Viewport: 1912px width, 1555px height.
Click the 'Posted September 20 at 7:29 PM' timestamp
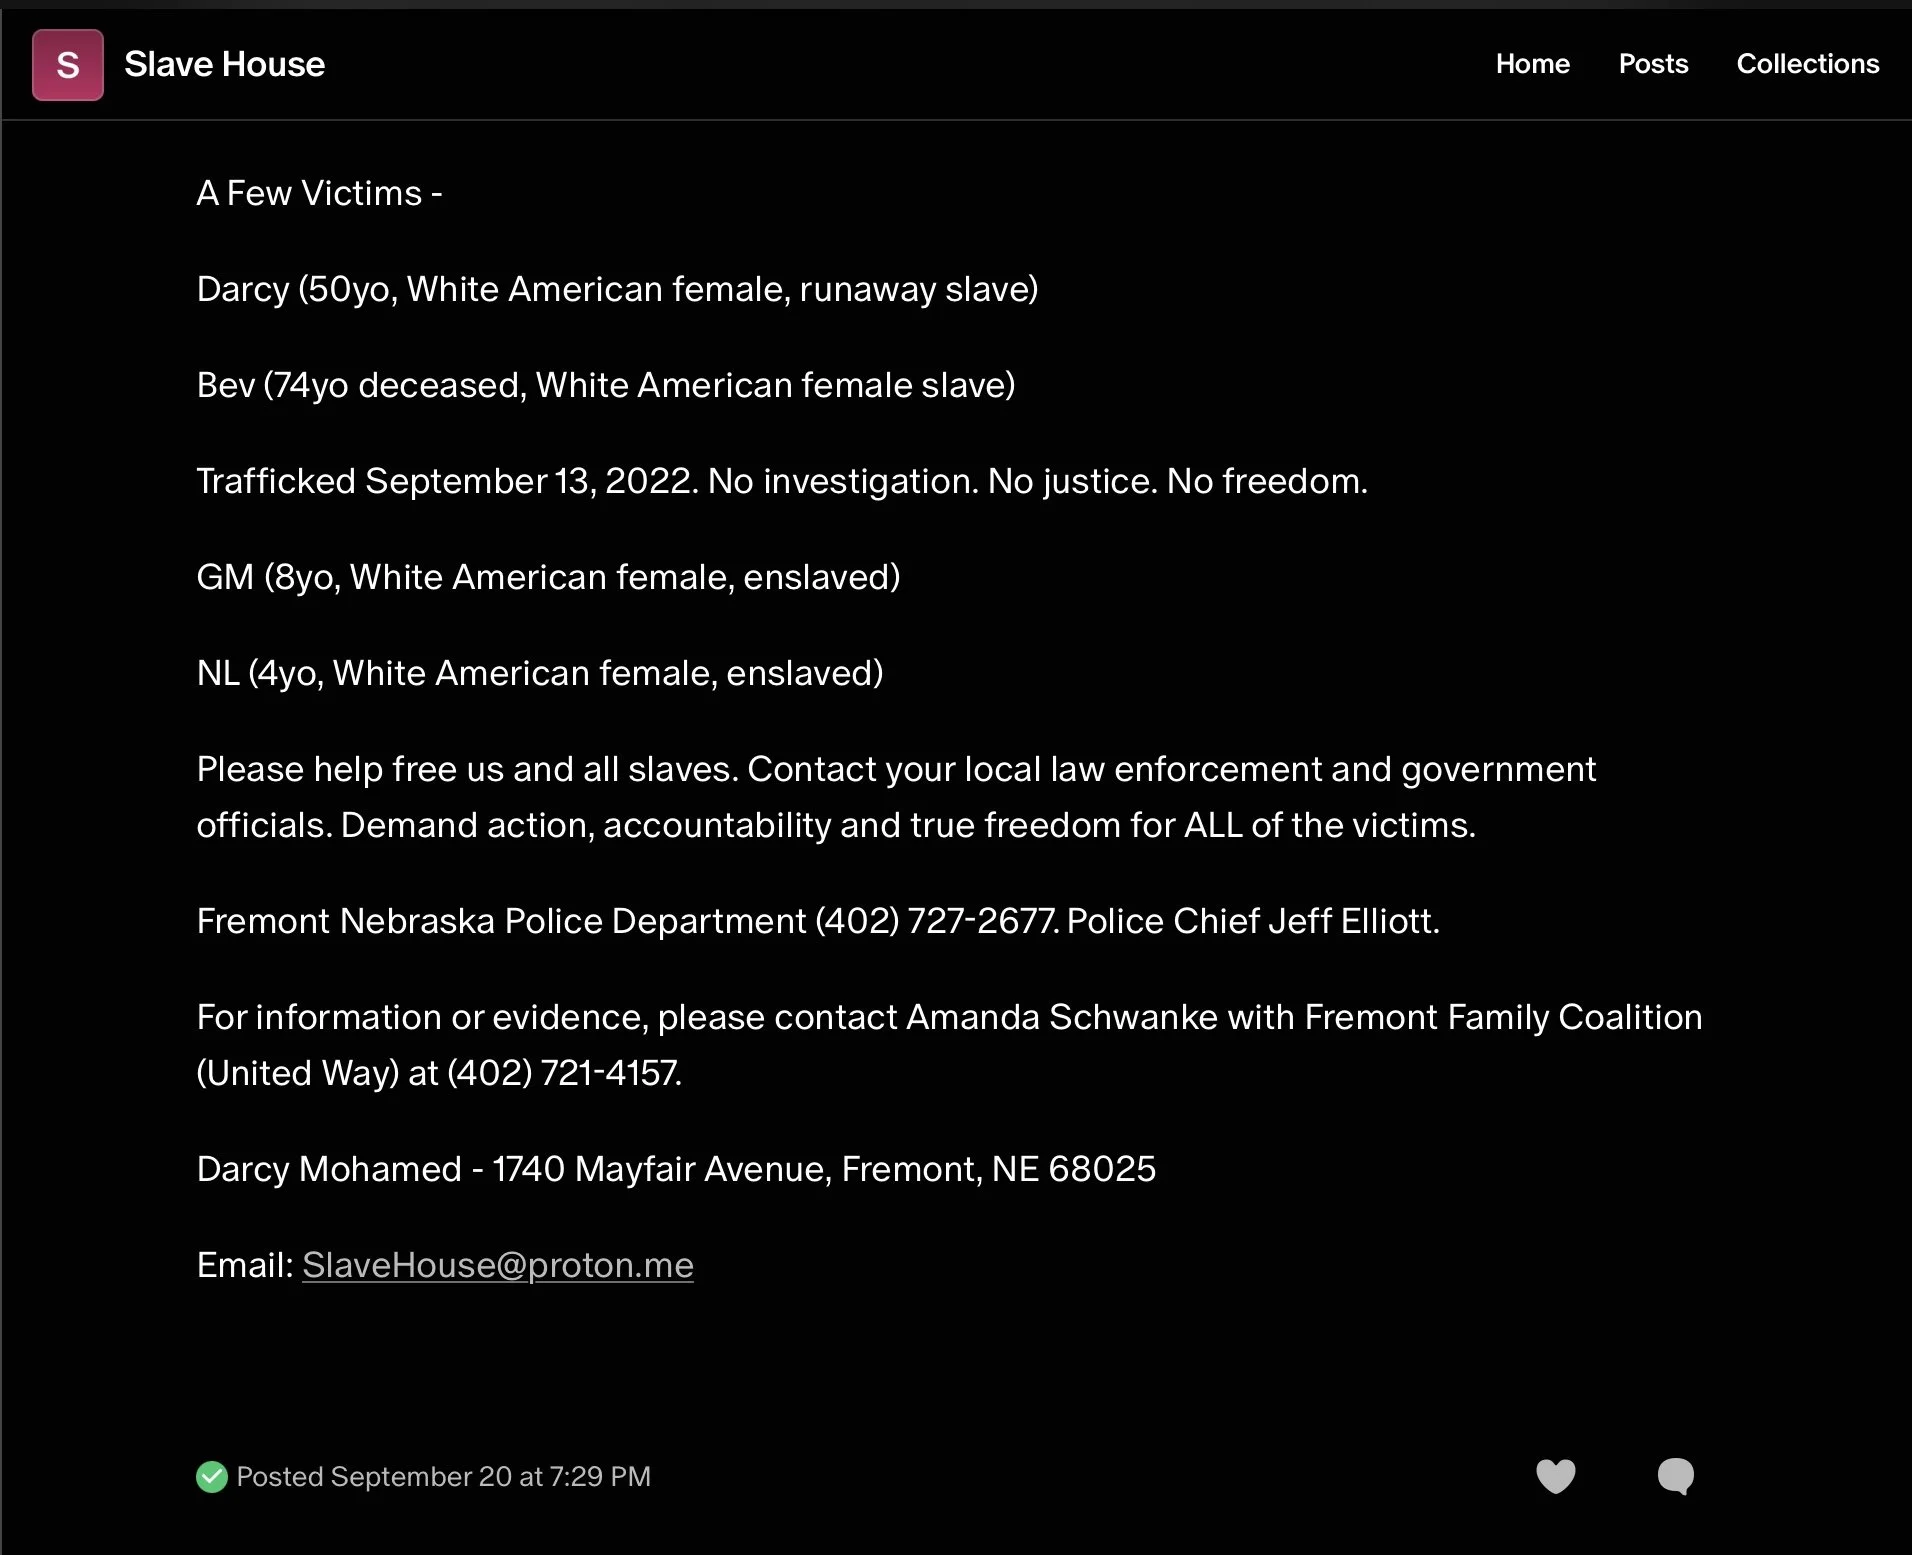[x=444, y=1477]
